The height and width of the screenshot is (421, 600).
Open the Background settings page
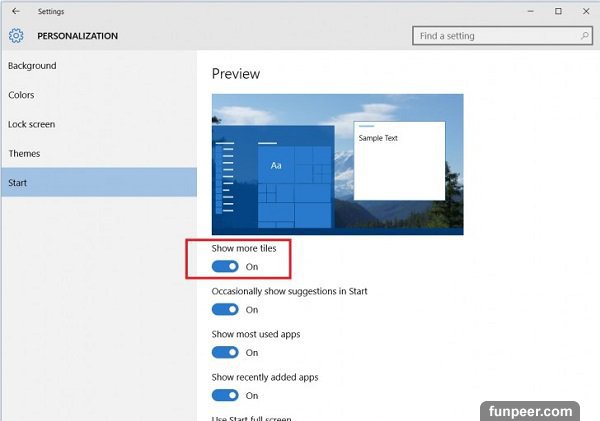(32, 66)
